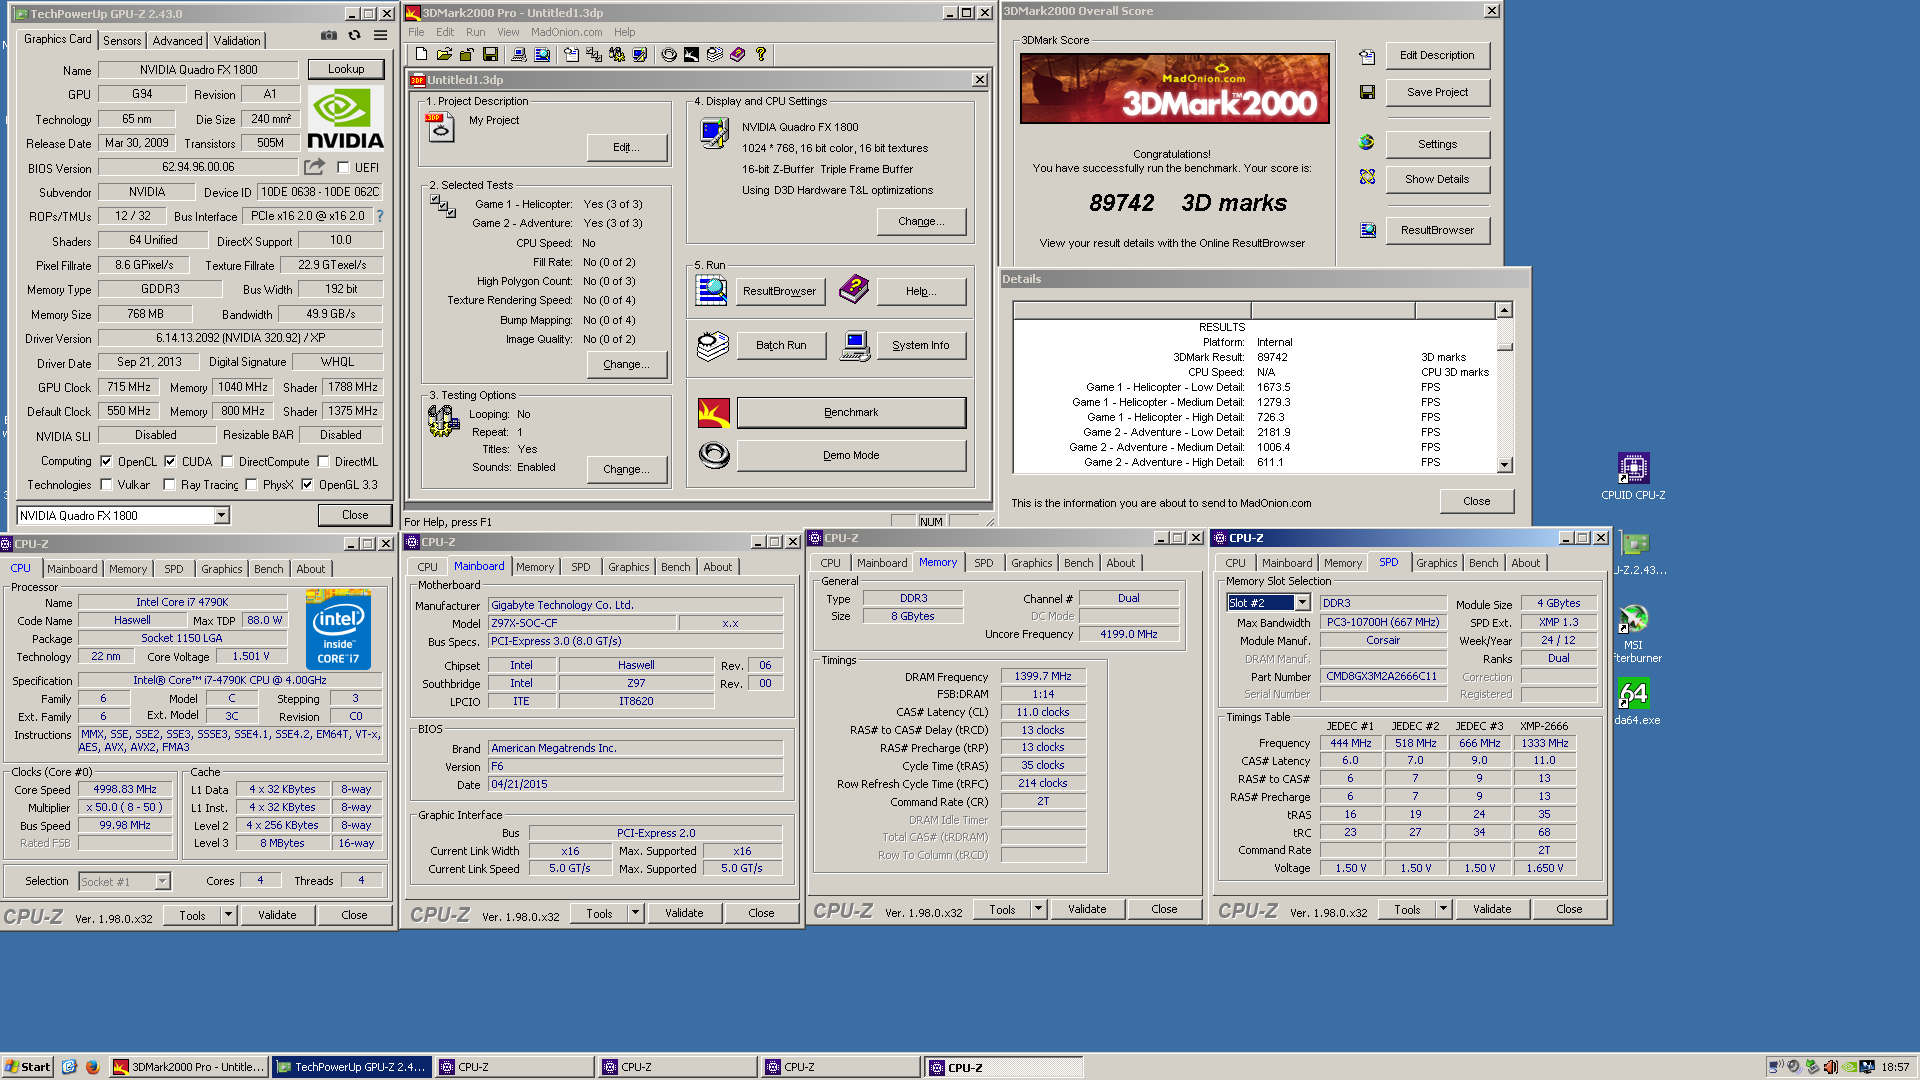Screen dimensions: 1920x1080
Task: Toggle DirectCompute checkbox
Action: [x=227, y=462]
